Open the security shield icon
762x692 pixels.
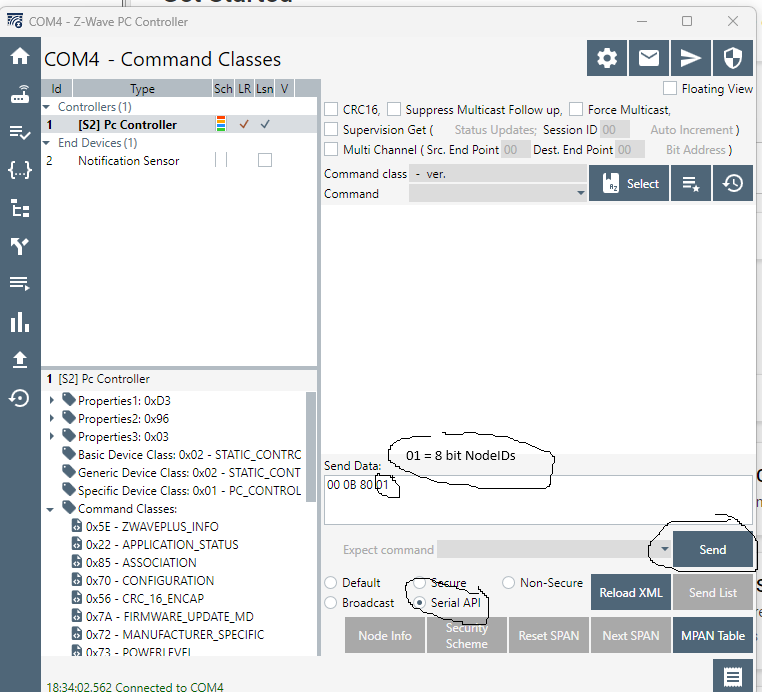tap(733, 59)
